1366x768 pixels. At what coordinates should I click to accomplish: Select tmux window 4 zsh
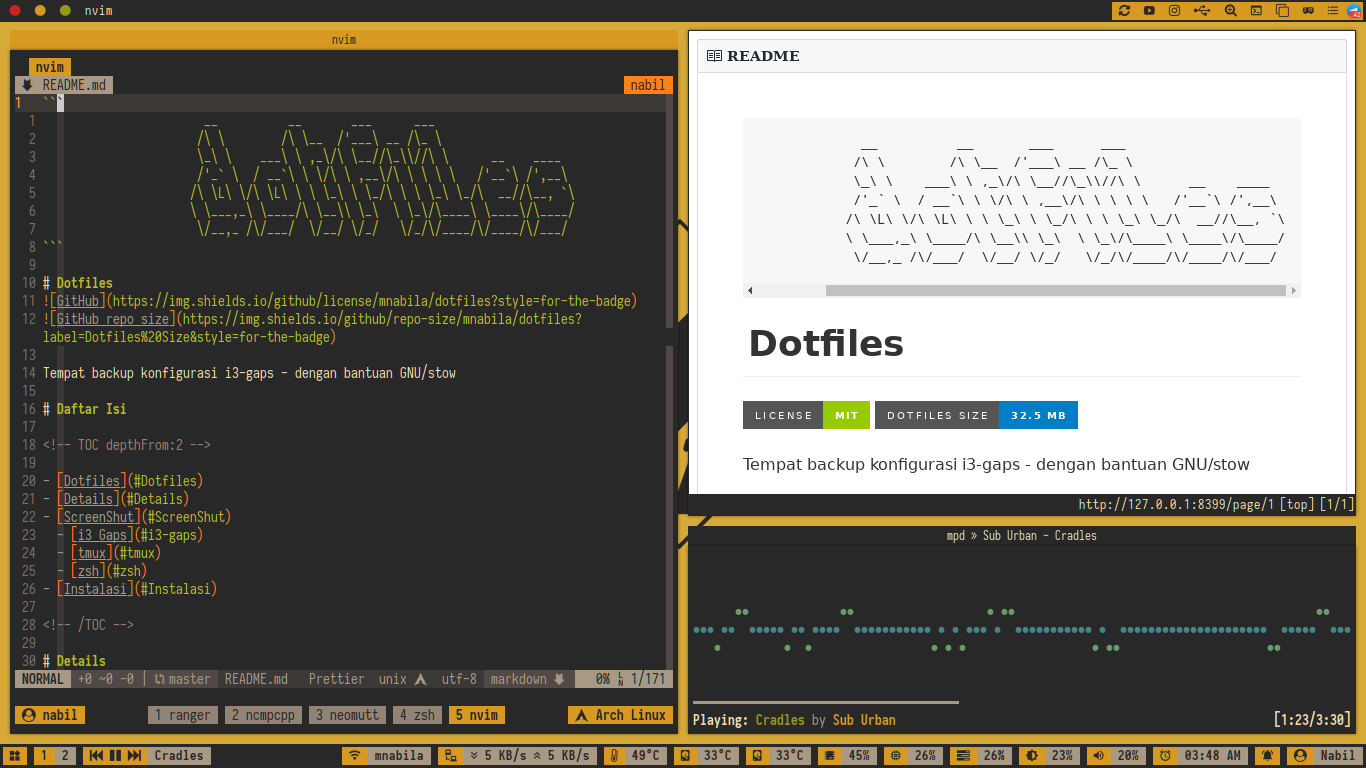(x=417, y=715)
